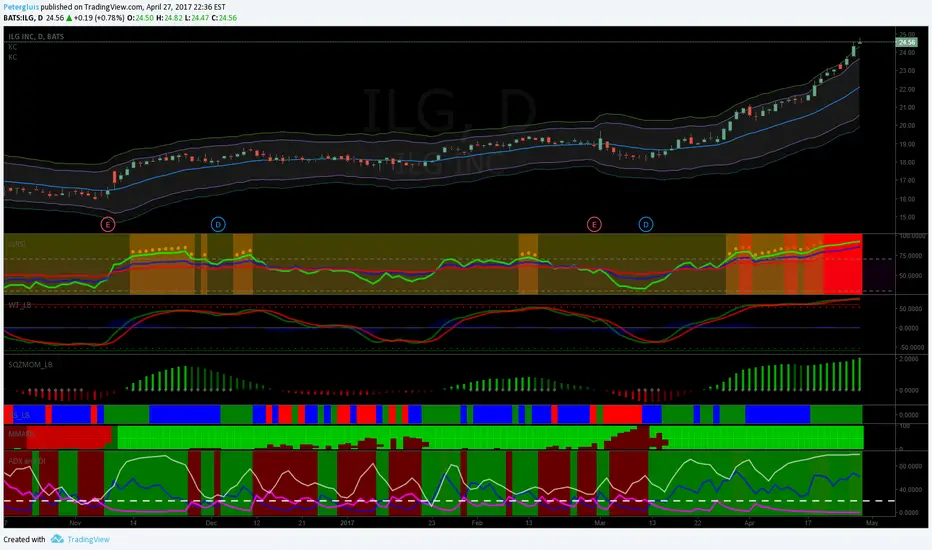Click the earnings E marker near Nov
The height and width of the screenshot is (550, 932).
click(x=108, y=224)
